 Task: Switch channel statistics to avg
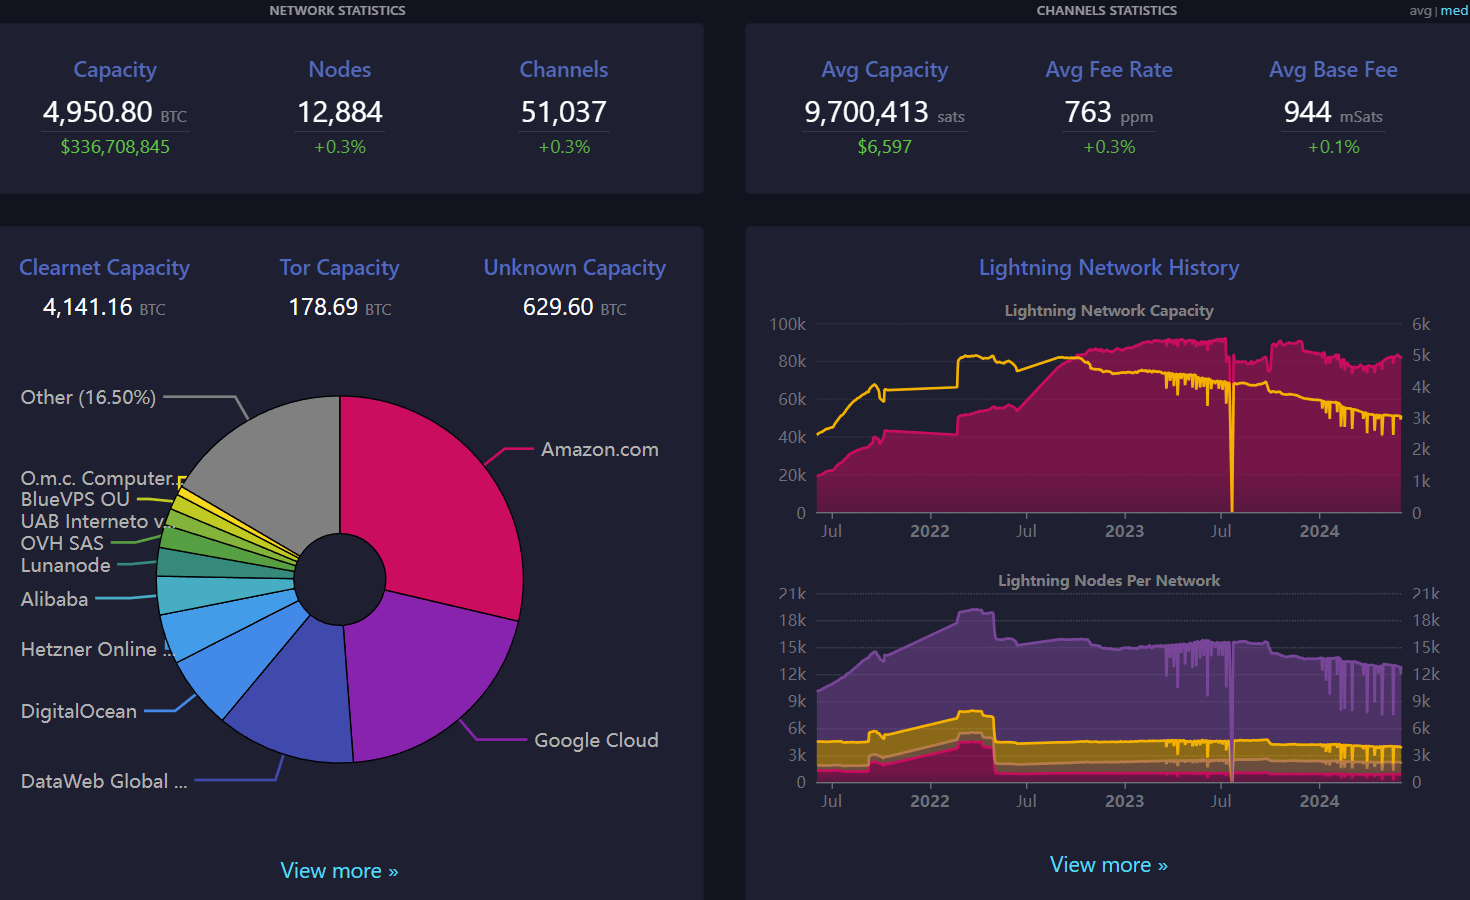point(1420,10)
